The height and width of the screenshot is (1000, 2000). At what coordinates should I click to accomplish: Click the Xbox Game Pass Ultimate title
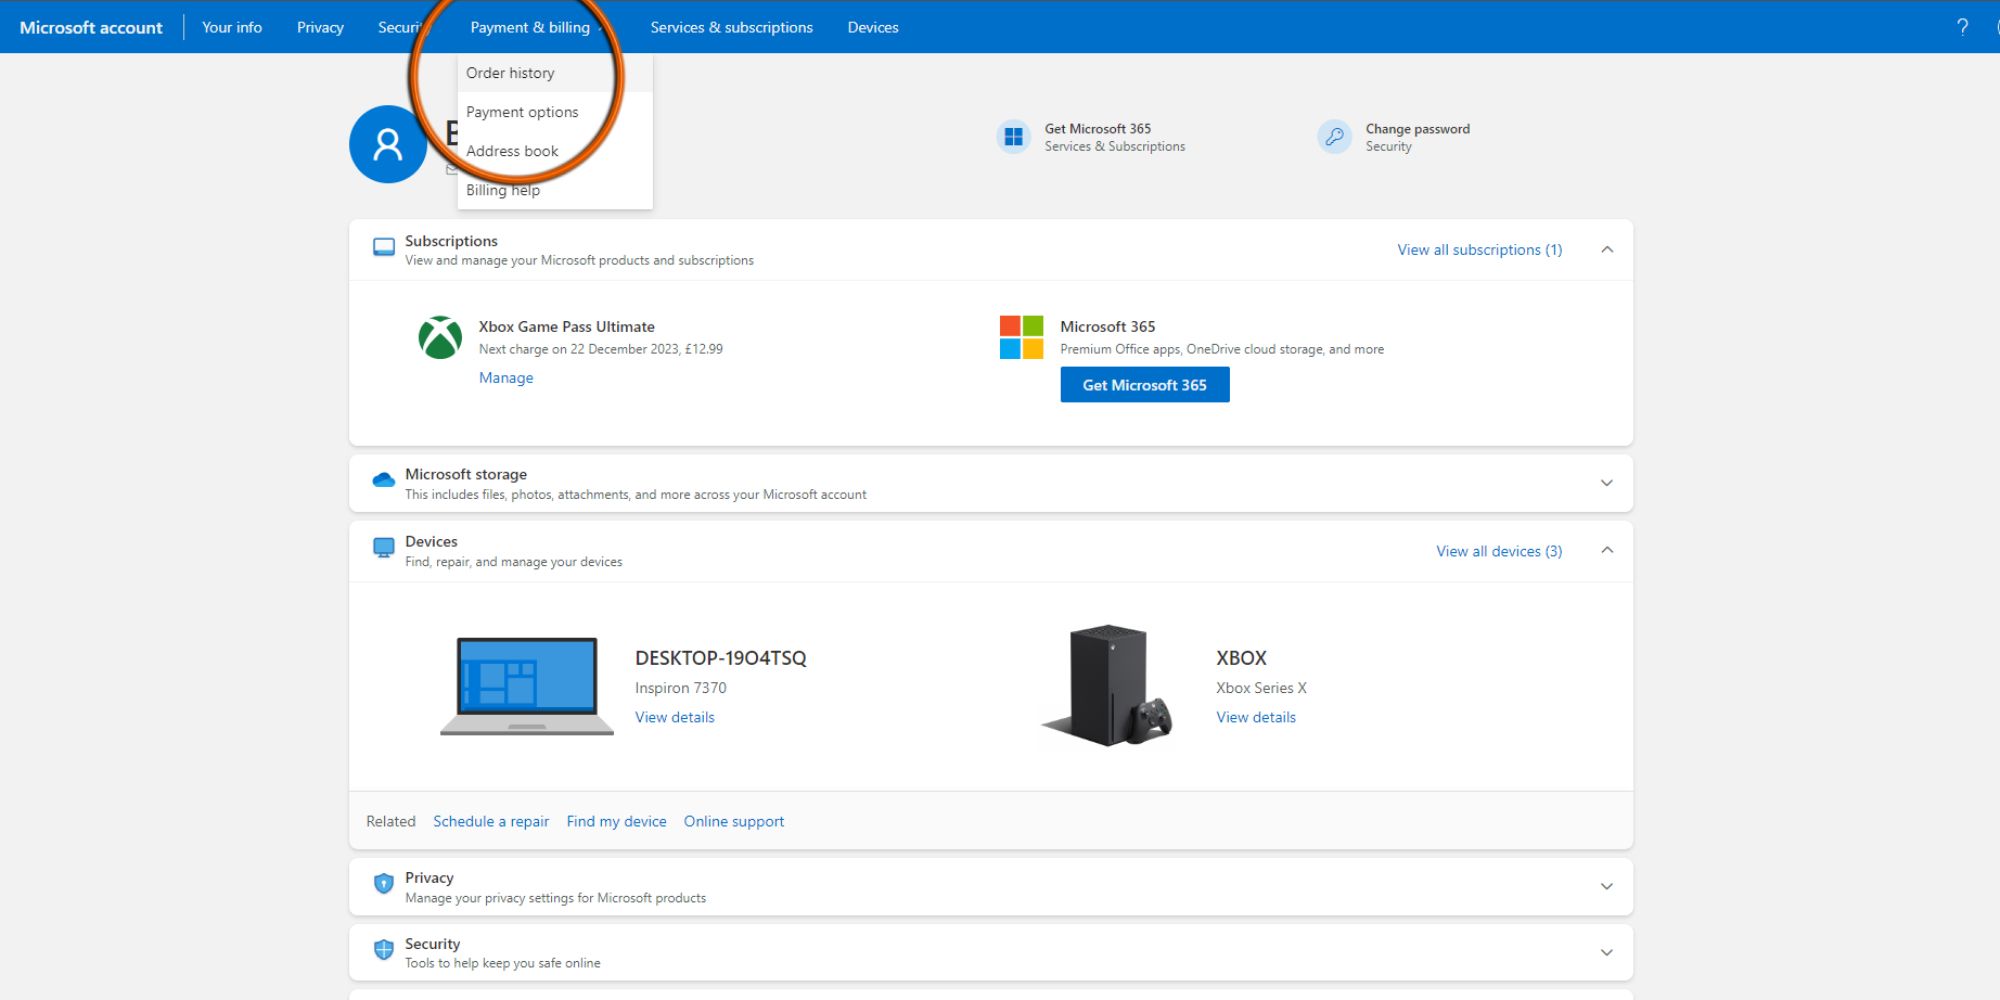(567, 327)
